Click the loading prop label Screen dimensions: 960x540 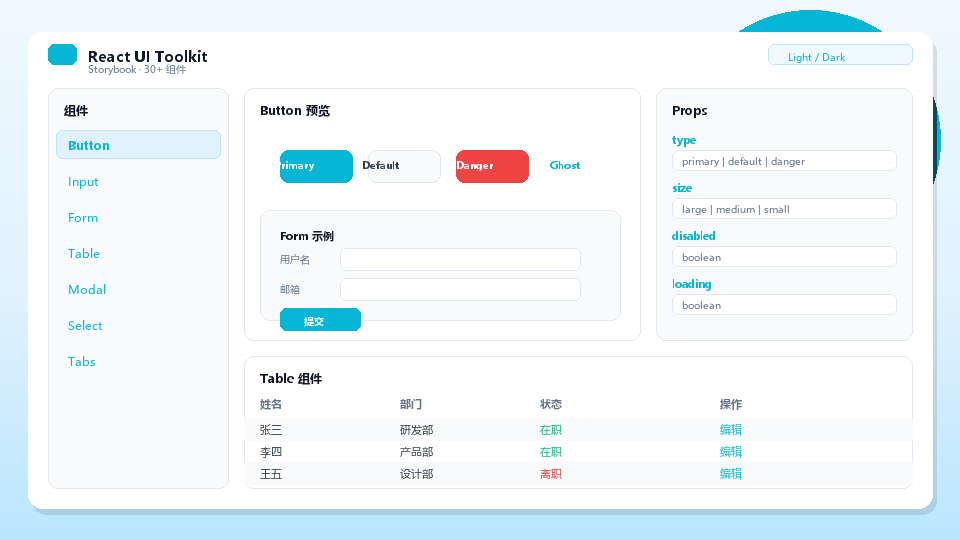point(692,284)
